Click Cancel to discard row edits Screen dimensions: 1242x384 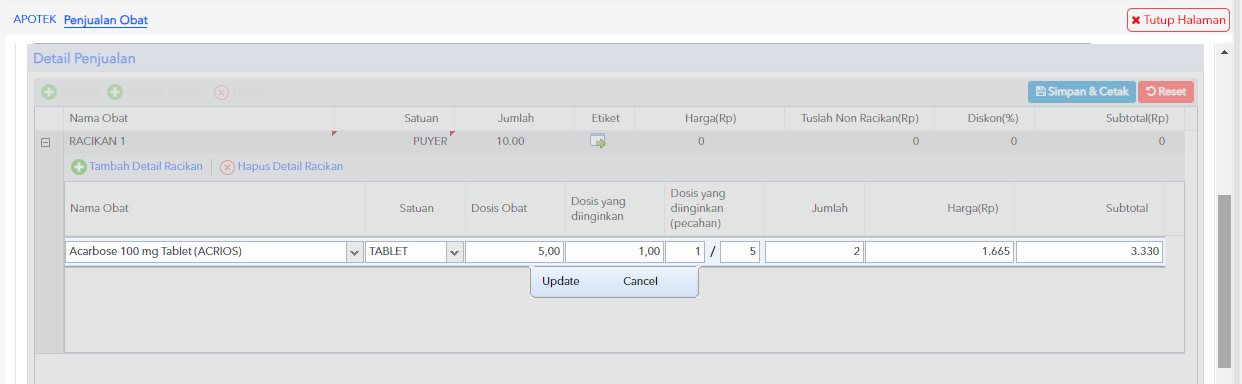[x=640, y=281]
